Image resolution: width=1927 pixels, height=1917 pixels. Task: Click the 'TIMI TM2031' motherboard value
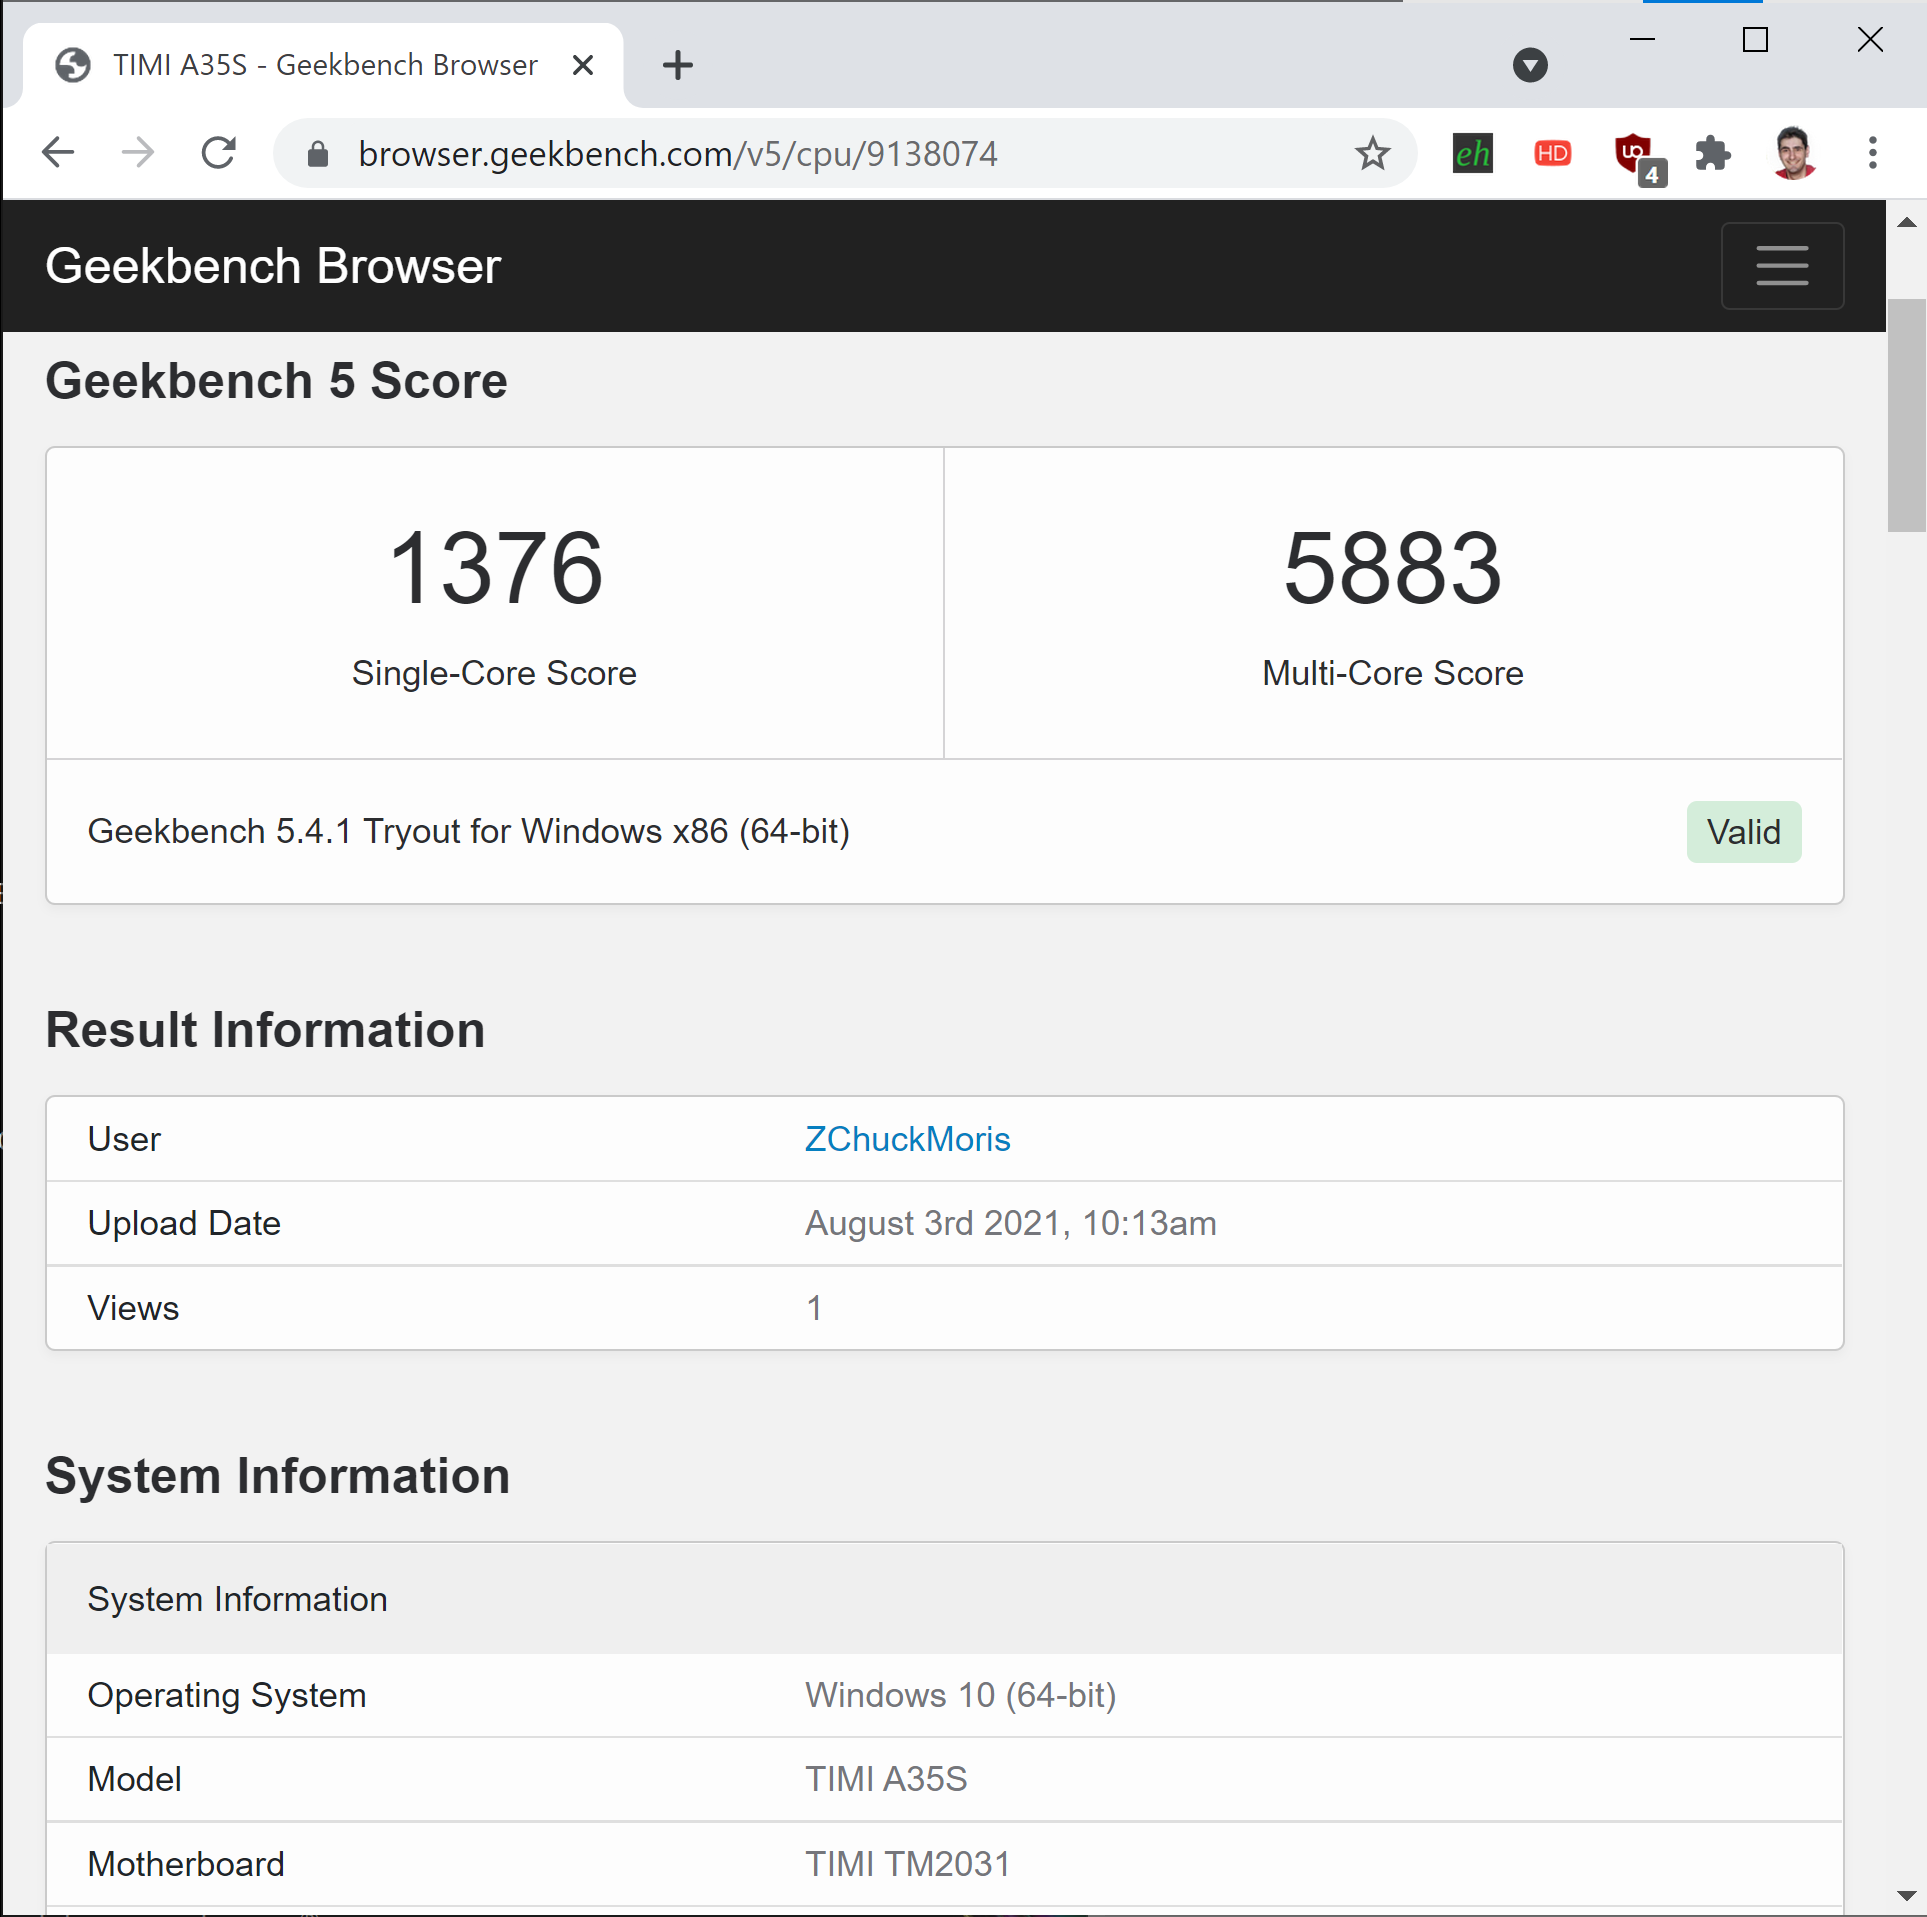(907, 1864)
